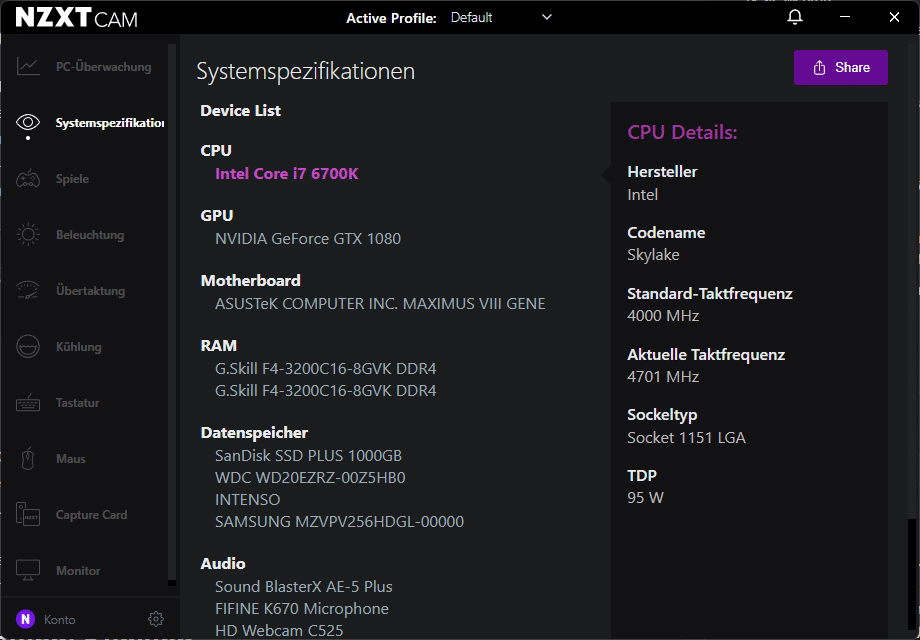Open the notifications bell

(x=795, y=17)
